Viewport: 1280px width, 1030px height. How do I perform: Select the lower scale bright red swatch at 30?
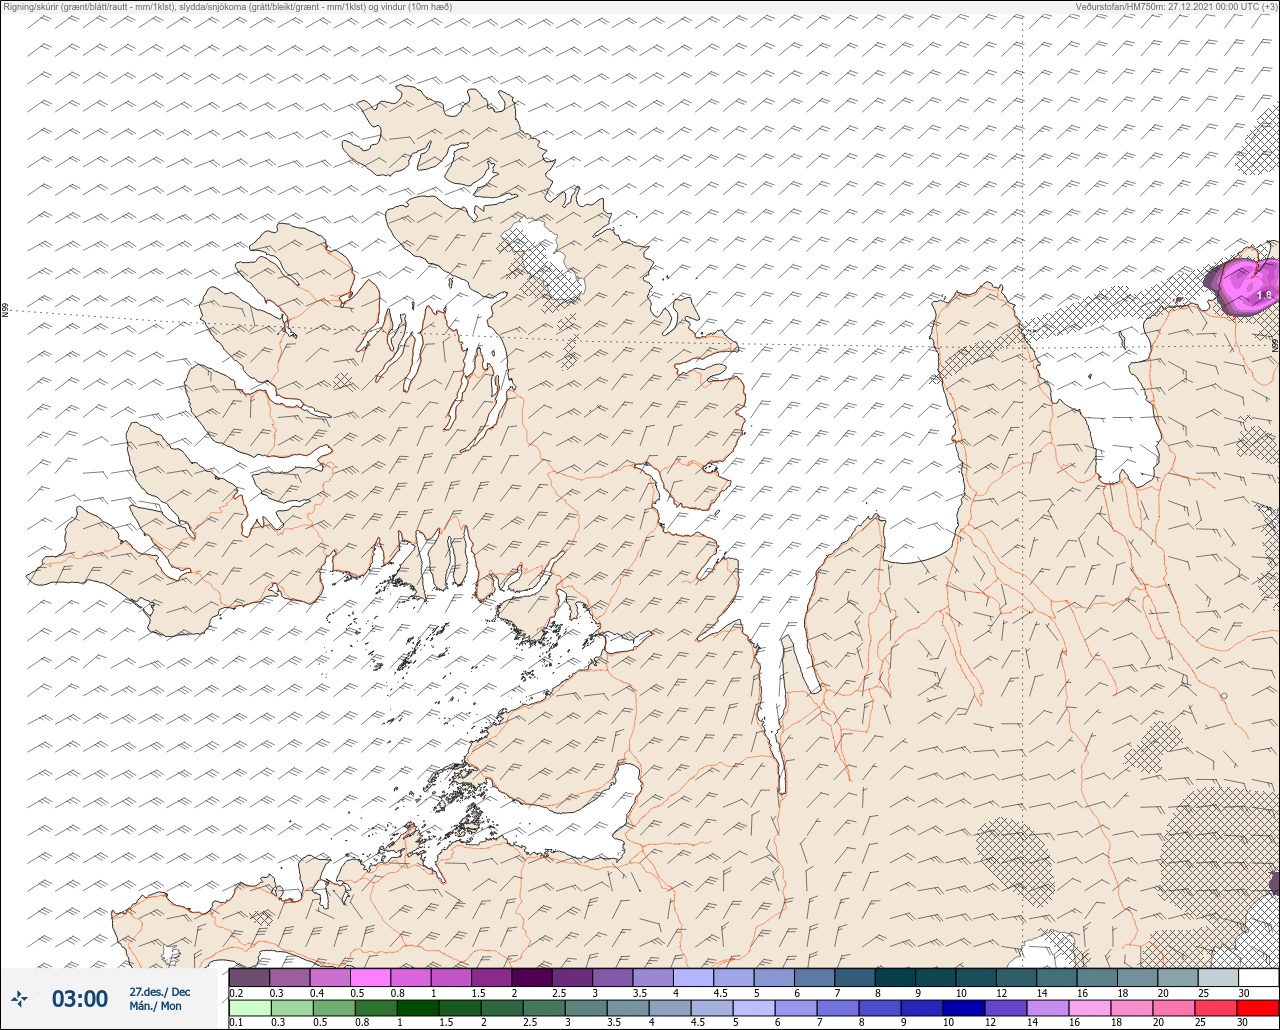[x=1258, y=1008]
